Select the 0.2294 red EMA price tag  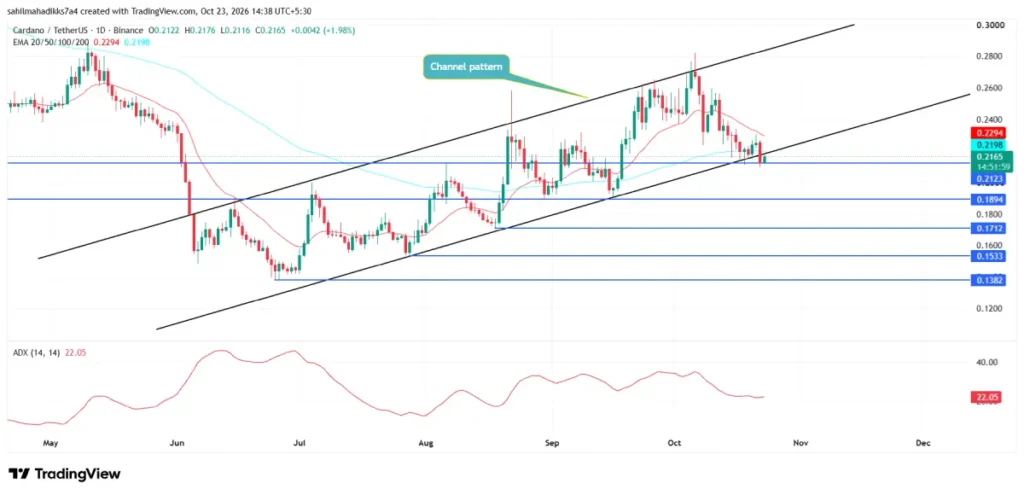tap(987, 133)
